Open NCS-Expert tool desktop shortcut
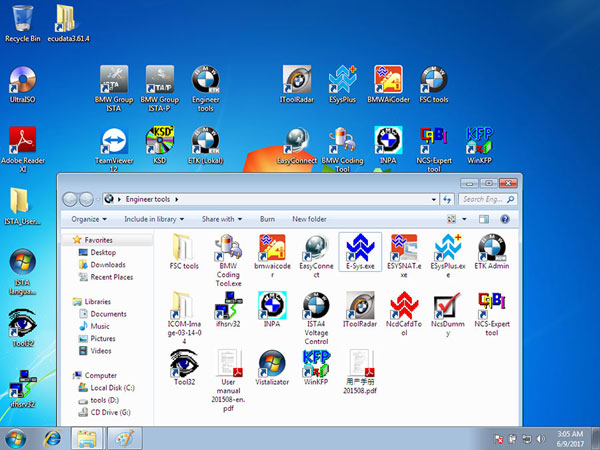This screenshot has width=600, height=450. [434, 149]
